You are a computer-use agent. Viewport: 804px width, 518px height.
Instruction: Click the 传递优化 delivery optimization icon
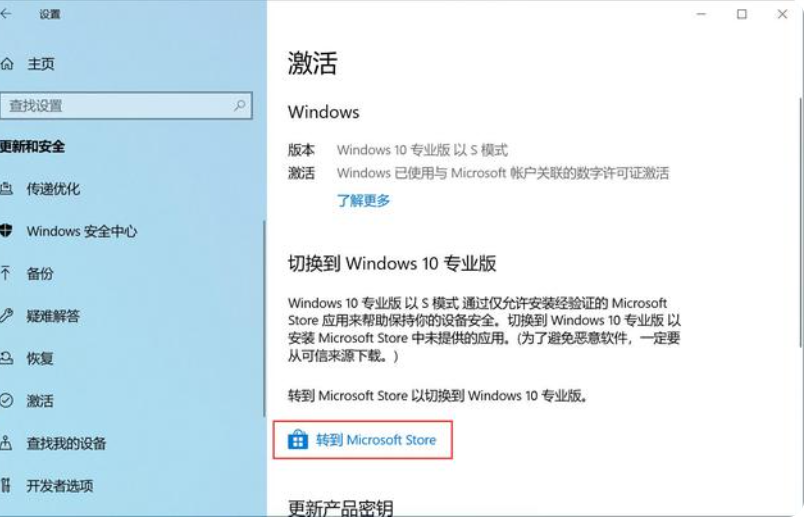coord(6,189)
